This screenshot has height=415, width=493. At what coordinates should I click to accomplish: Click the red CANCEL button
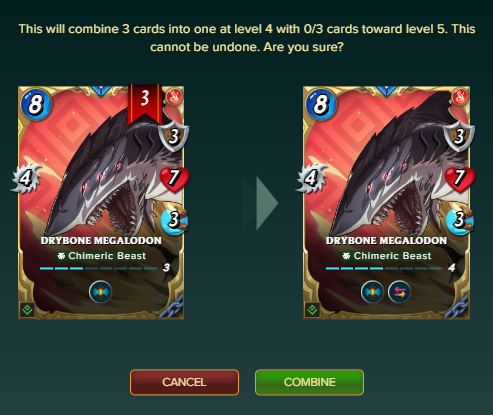(x=184, y=382)
